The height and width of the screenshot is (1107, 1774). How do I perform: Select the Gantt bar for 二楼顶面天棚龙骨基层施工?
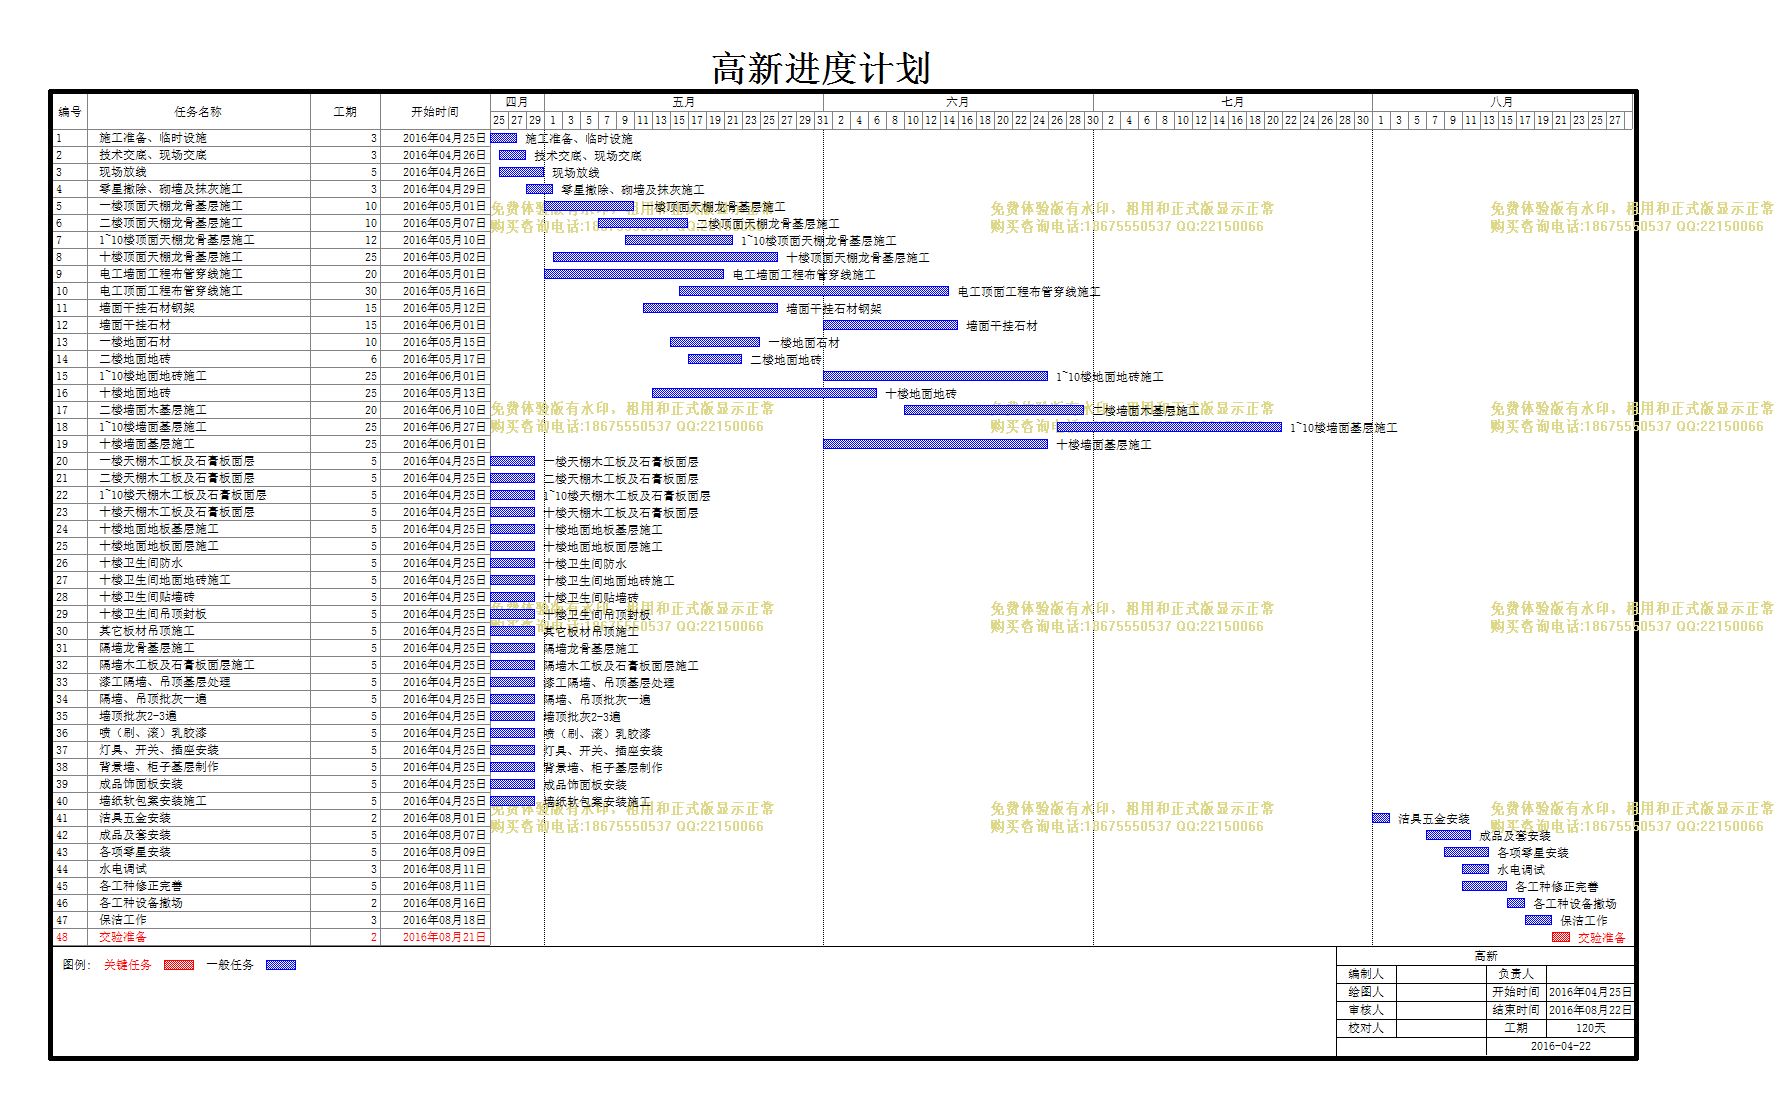[643, 223]
